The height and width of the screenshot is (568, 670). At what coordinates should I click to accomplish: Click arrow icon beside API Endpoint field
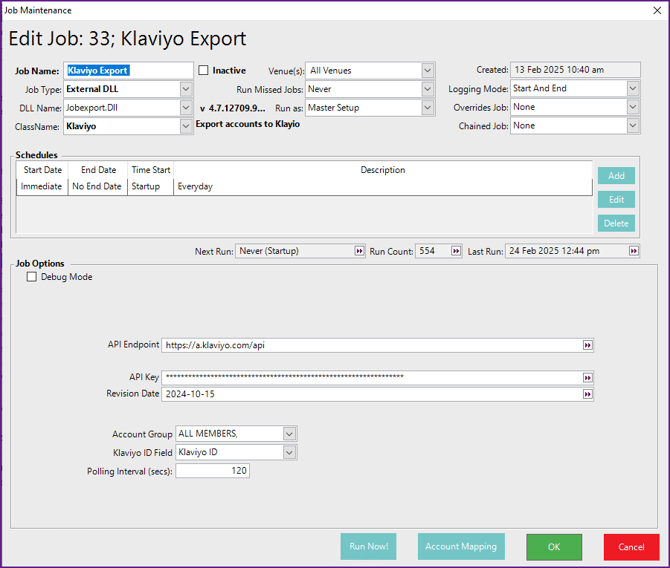[588, 345]
